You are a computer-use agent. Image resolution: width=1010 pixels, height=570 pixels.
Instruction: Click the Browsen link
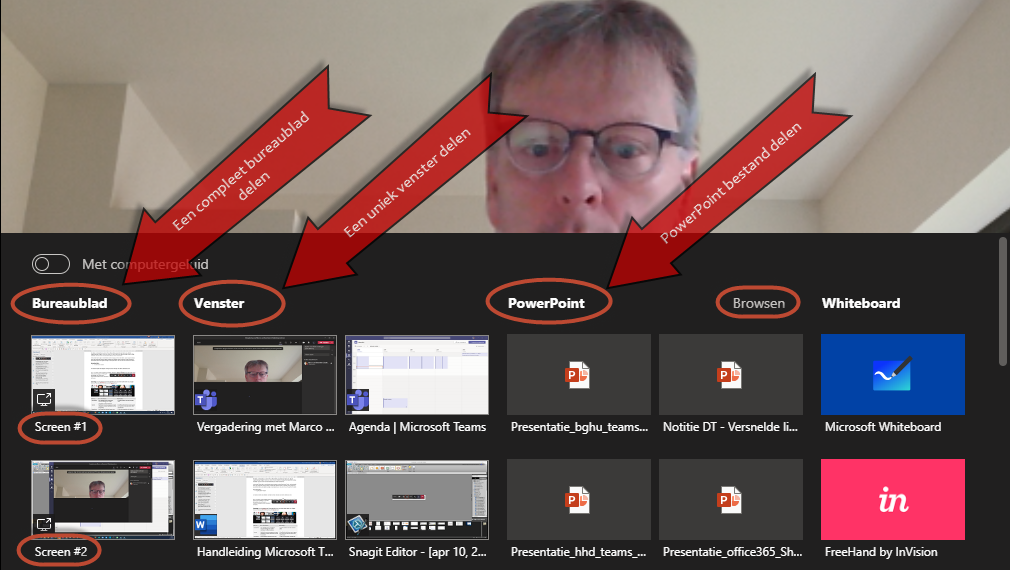759,303
